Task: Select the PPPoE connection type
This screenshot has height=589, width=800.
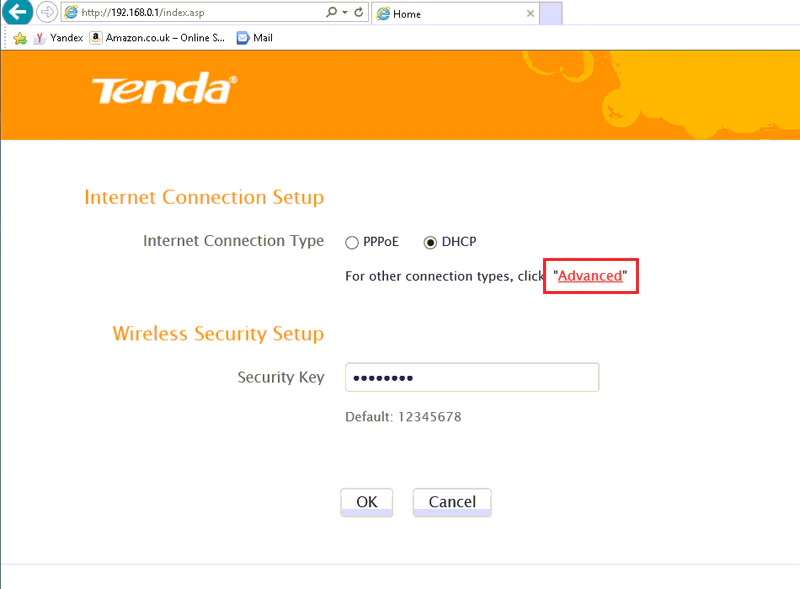Action: 352,242
